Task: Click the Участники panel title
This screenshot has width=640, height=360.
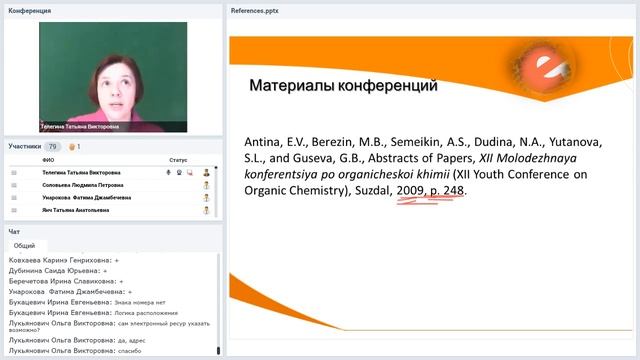Action: [24, 146]
